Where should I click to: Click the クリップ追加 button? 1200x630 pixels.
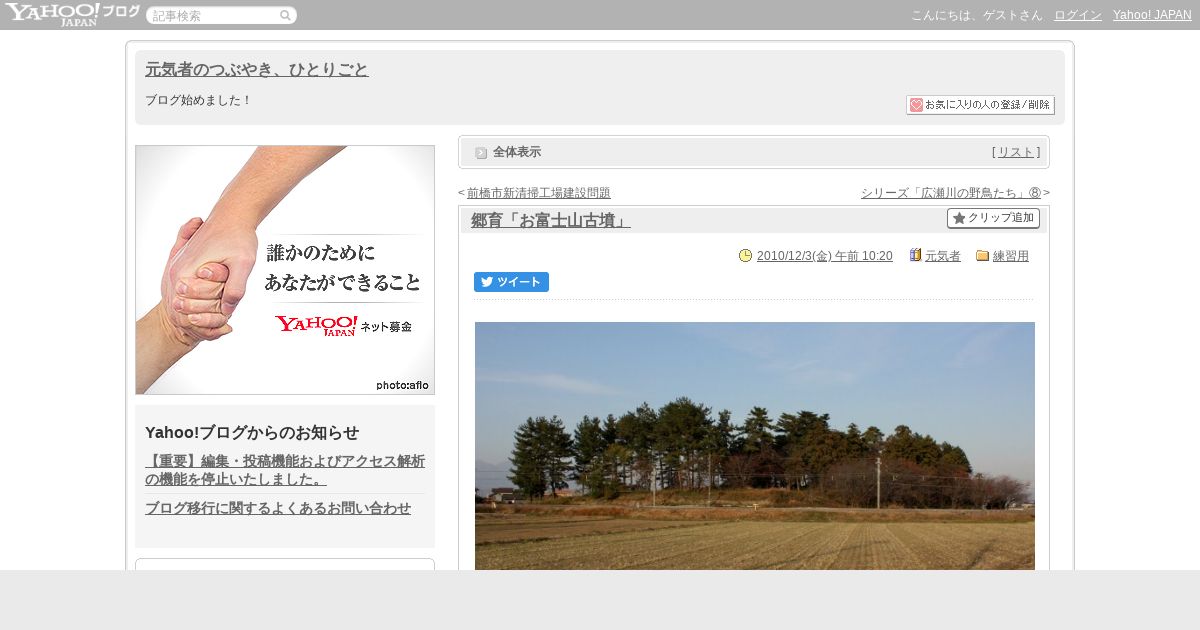point(993,218)
